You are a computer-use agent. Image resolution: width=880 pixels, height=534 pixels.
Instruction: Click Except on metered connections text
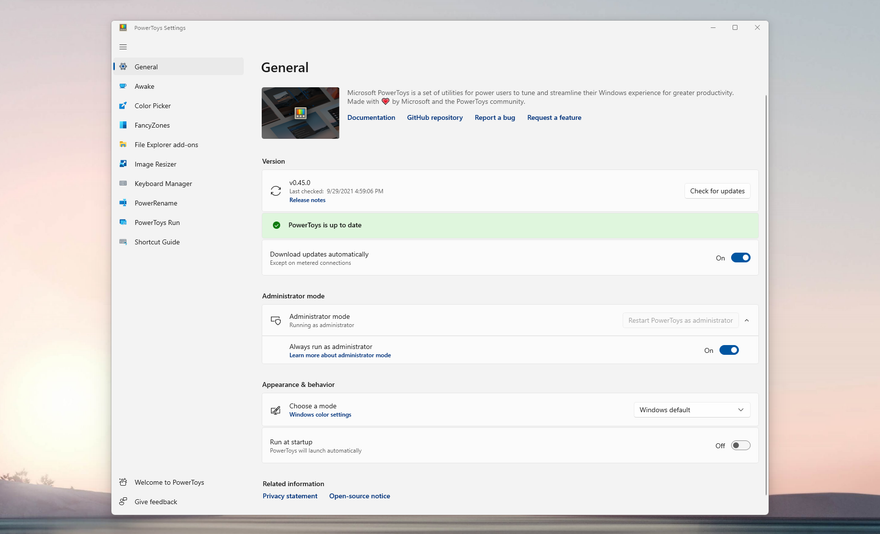(310, 263)
